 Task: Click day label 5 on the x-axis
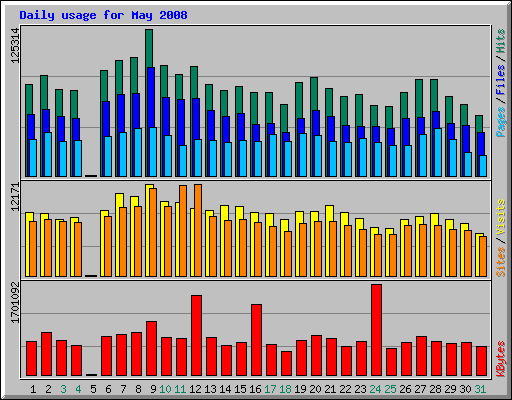[93, 389]
